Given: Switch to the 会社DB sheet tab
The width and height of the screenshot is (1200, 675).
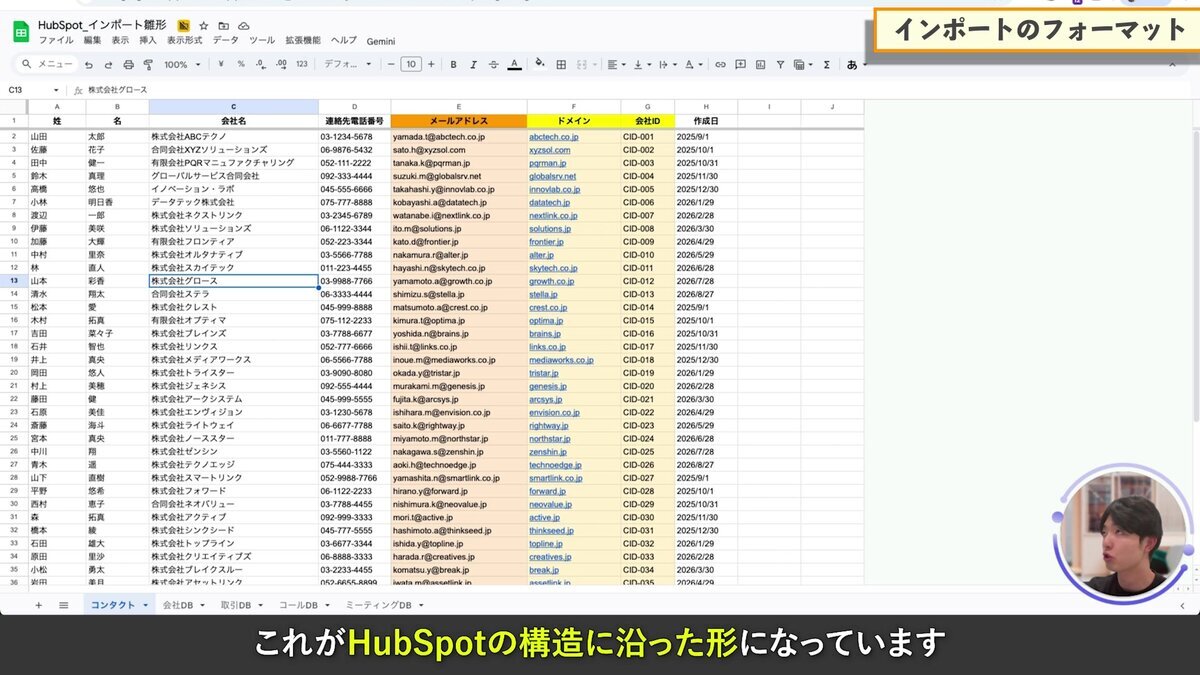Looking at the screenshot, I should (180, 604).
